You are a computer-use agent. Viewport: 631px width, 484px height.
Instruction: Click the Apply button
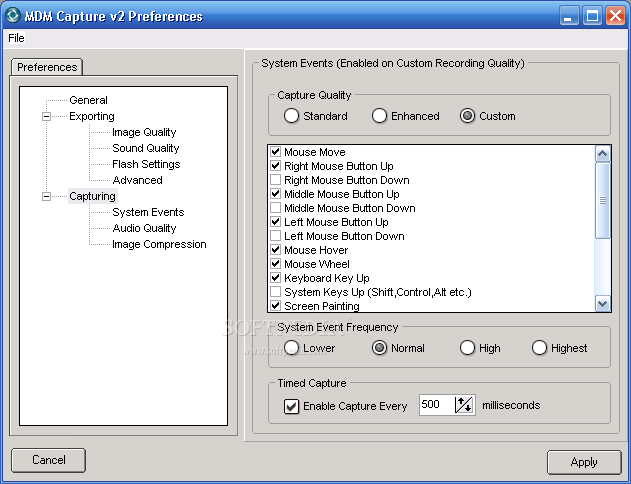(x=584, y=462)
